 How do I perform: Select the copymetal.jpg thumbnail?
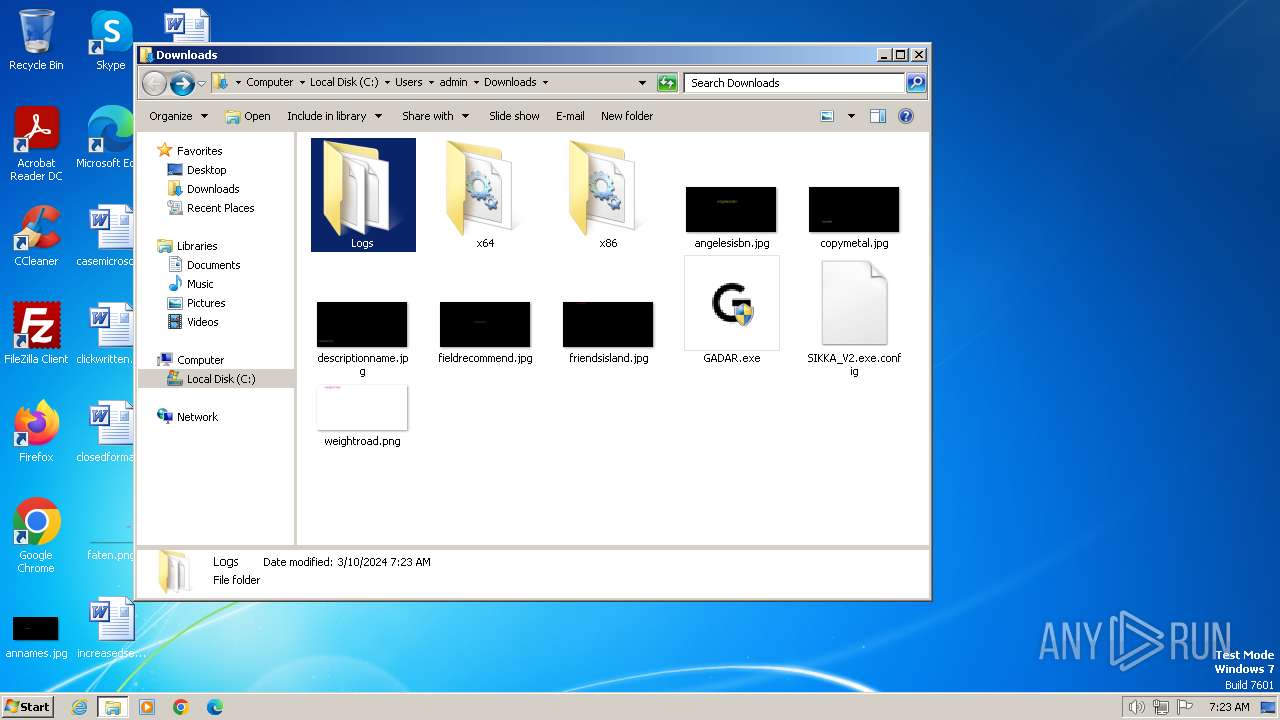click(x=854, y=209)
